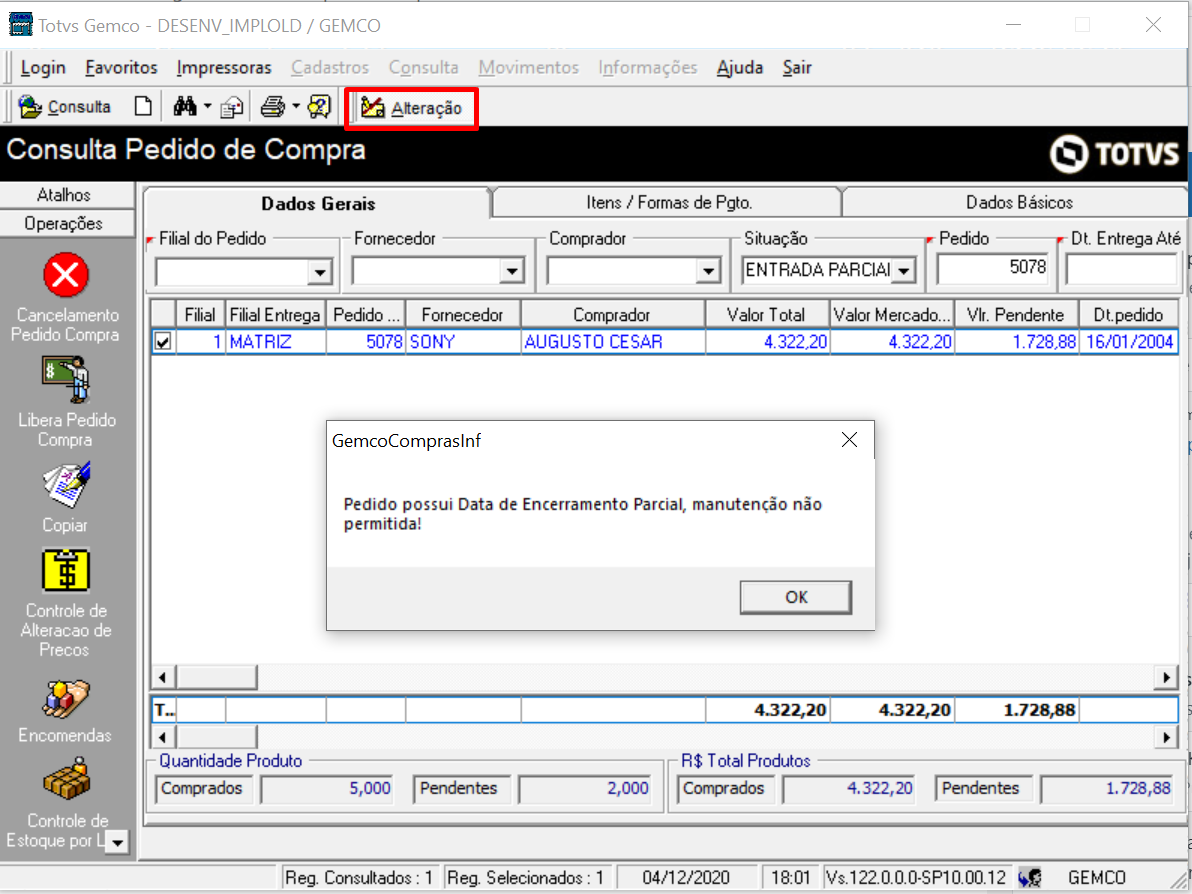
Task: Click the grid horizontal scrollbar left arrow
Action: 163,677
